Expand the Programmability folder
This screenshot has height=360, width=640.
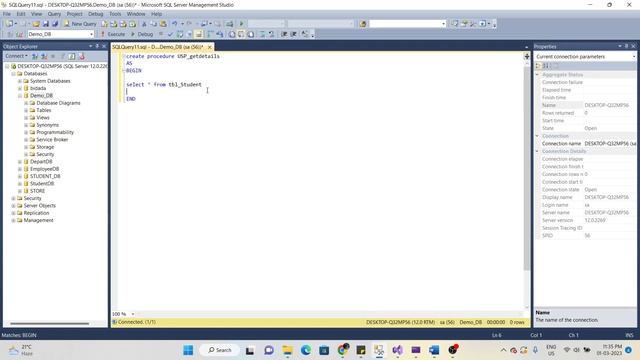click(x=26, y=132)
